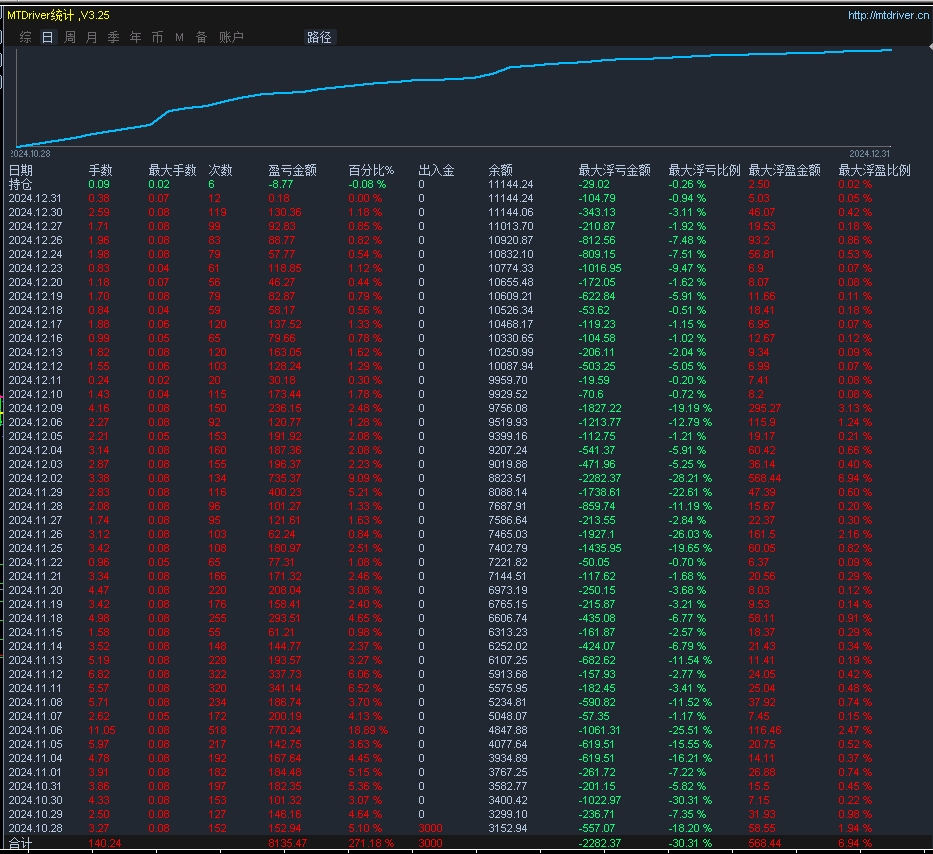Click the 余额 column header
The height and width of the screenshot is (854, 933).
[500, 170]
